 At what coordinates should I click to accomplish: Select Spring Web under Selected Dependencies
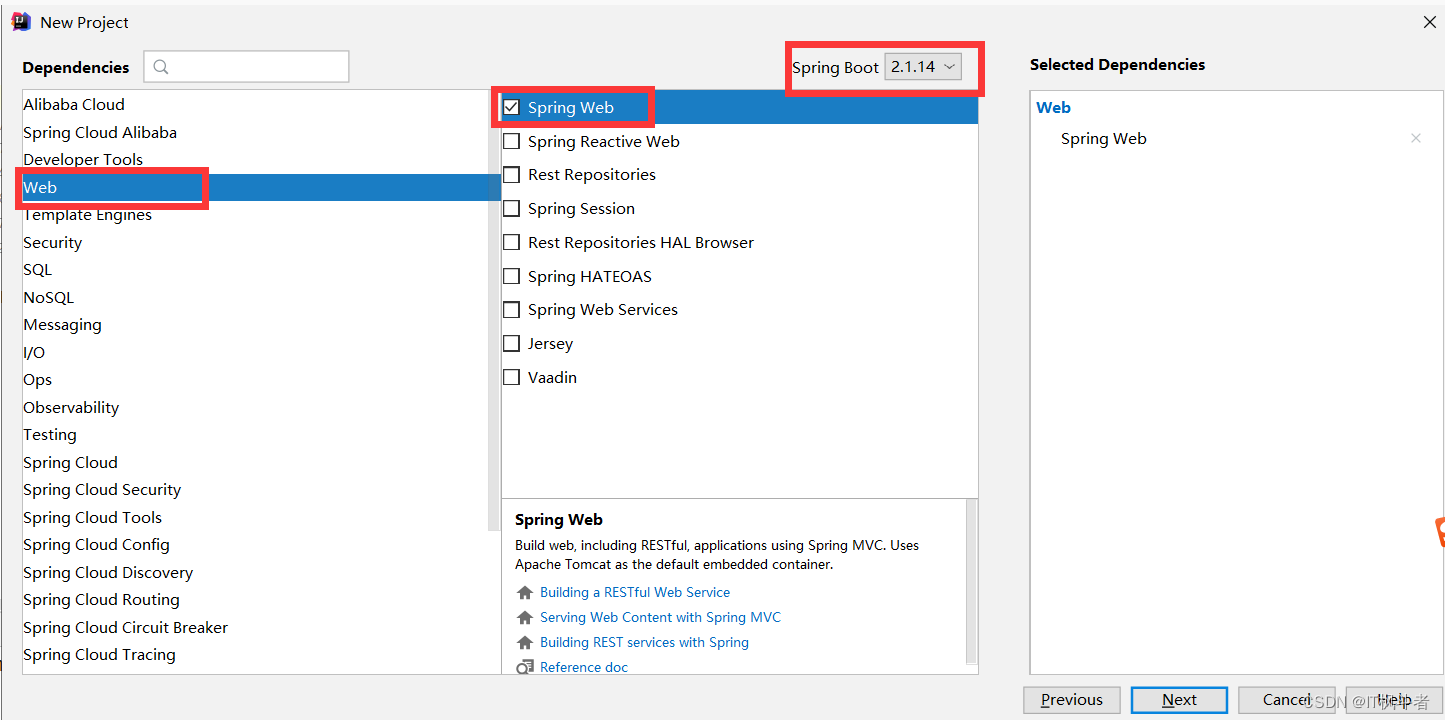[x=1103, y=139]
